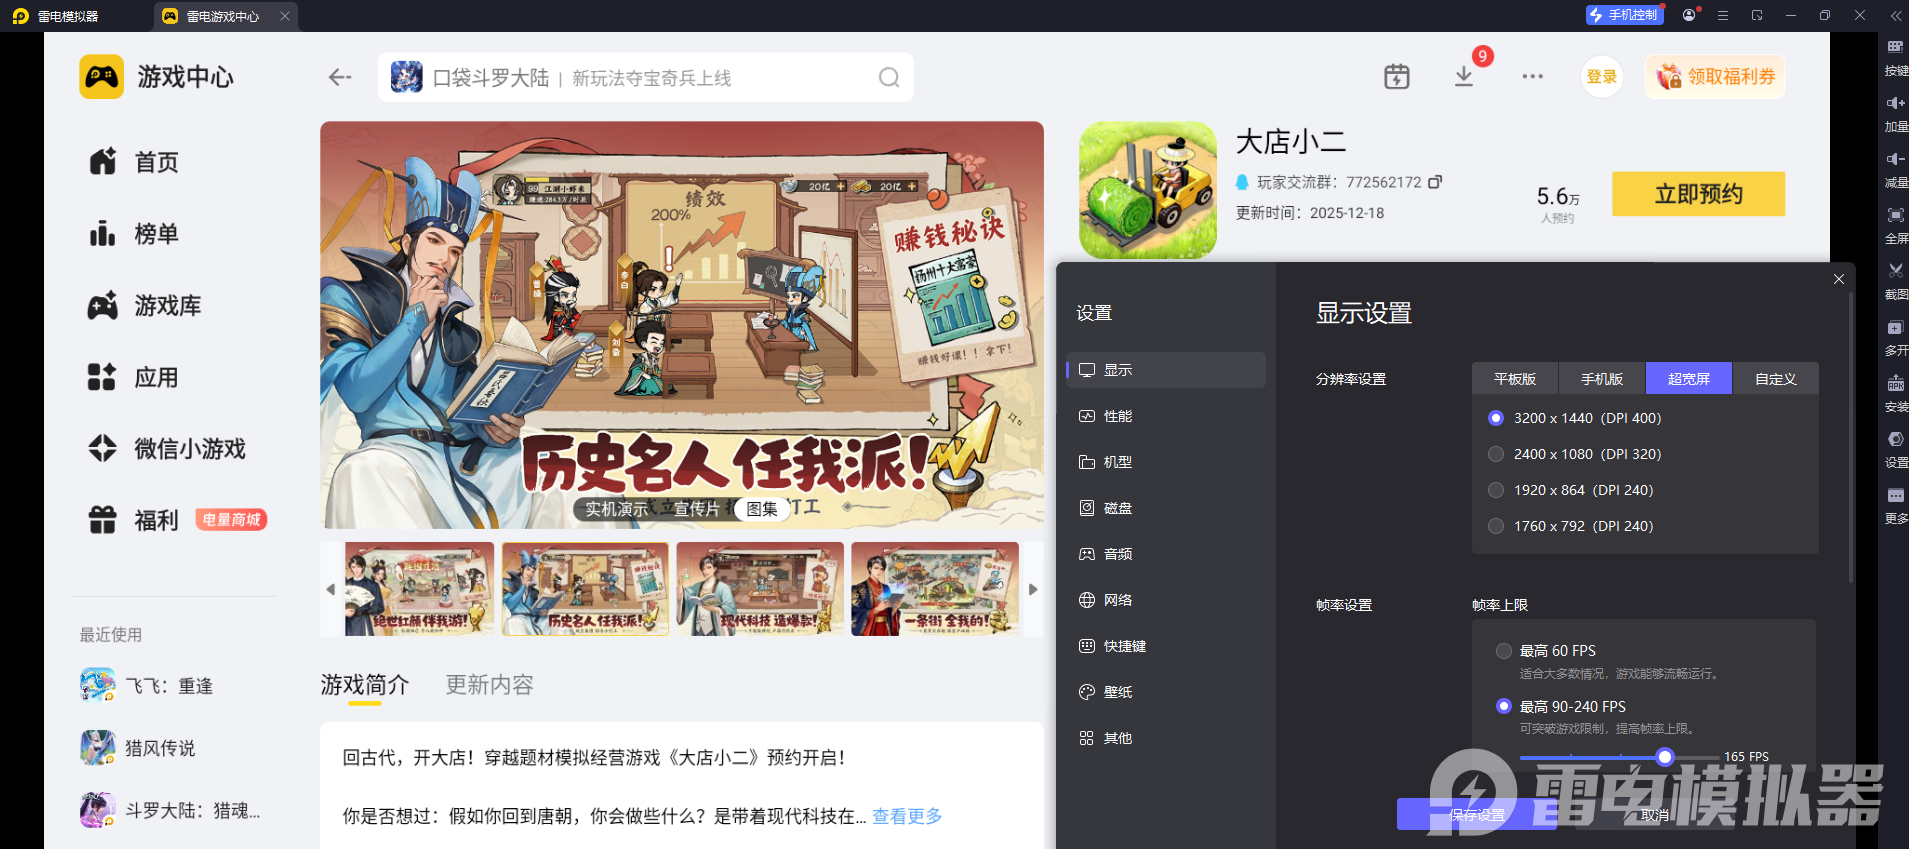This screenshot has height=849, width=1909.
Task: Take a screenshot with 截图 scissors icon
Action: 1895,271
